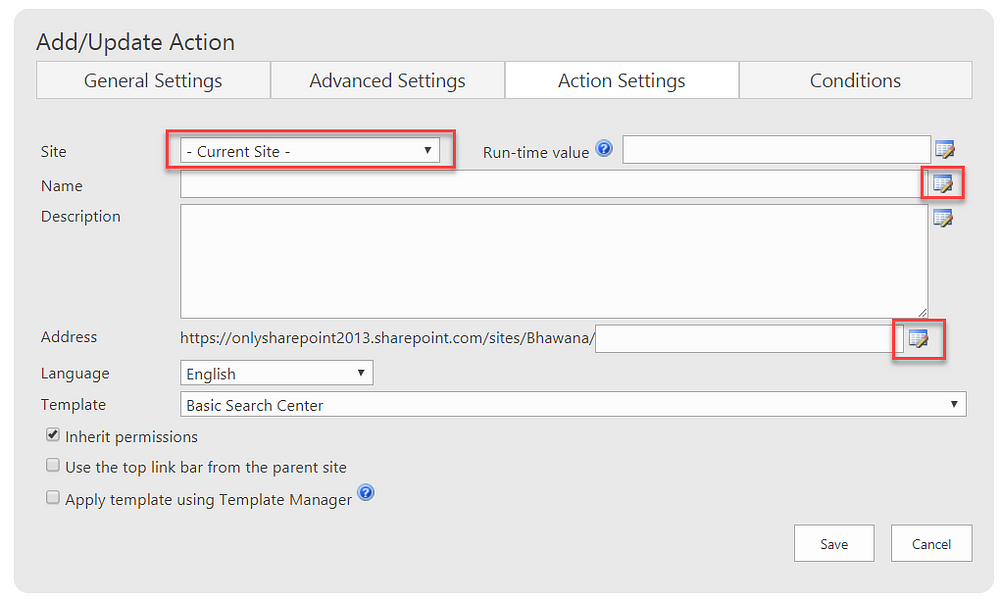This screenshot has height=602, width=1000.
Task: Click the site URL text onlysharepoint2013.sharepoint.com
Action: tap(386, 337)
